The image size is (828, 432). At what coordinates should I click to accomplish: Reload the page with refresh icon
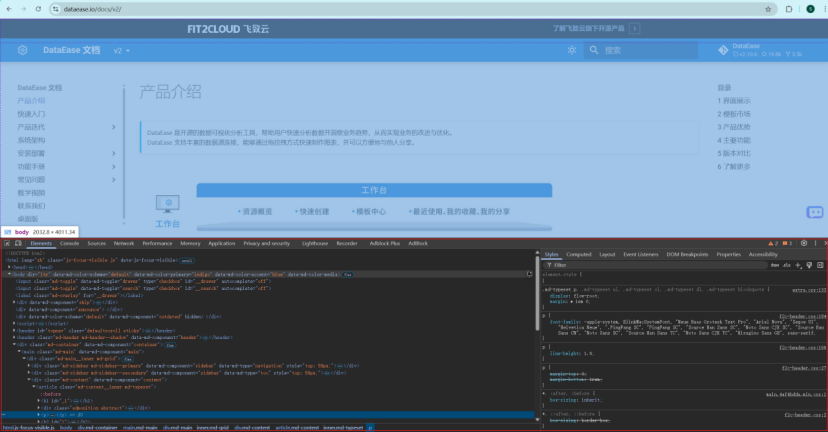pyautogui.click(x=38, y=9)
